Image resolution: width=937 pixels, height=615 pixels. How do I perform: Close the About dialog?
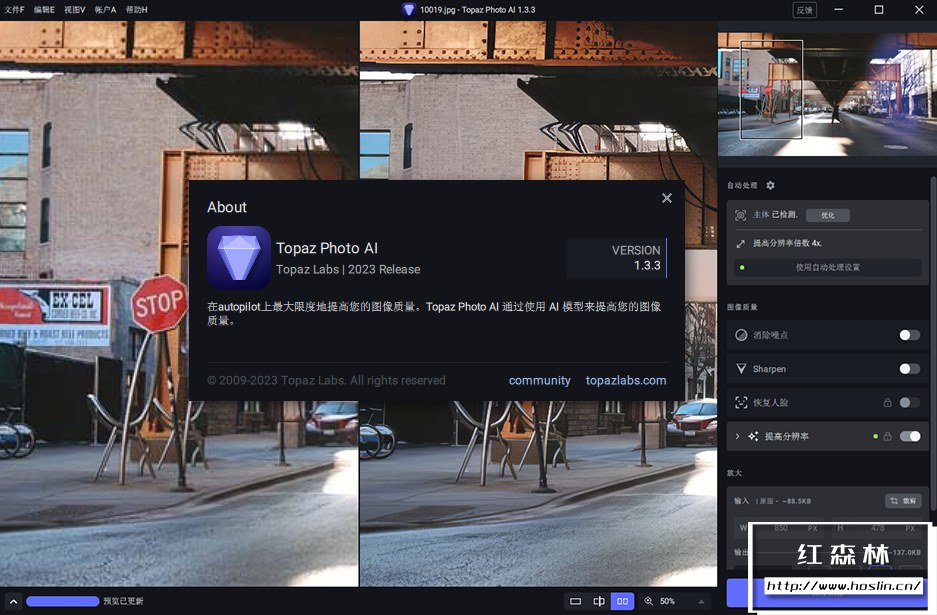[667, 198]
